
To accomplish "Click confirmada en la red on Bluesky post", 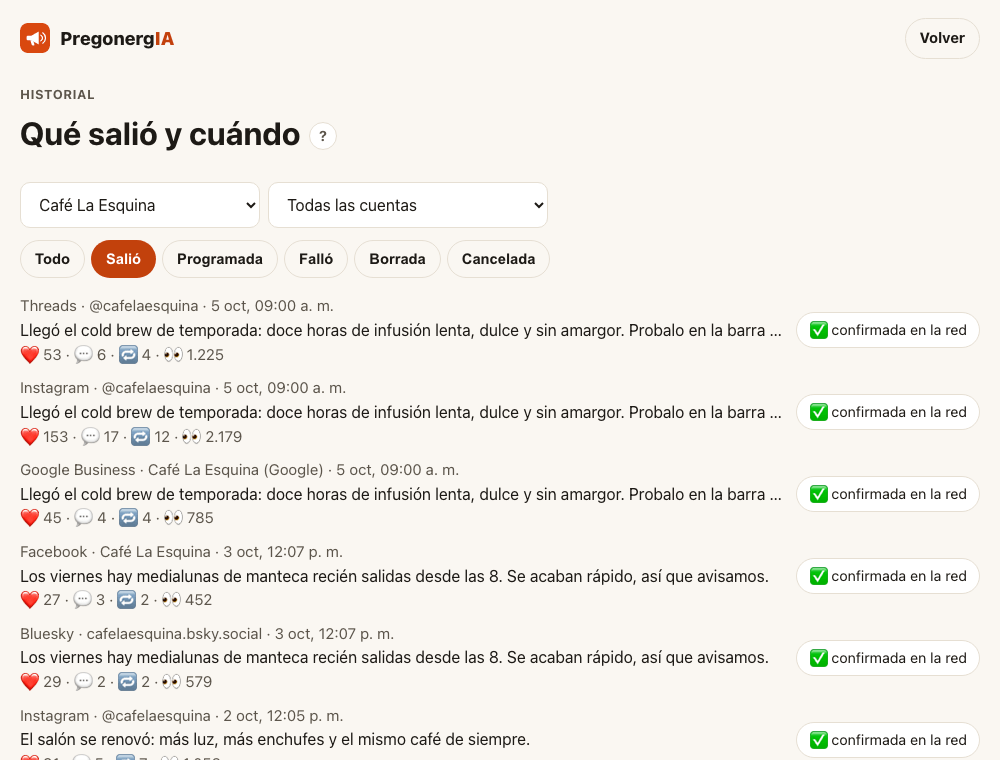I will (888, 658).
